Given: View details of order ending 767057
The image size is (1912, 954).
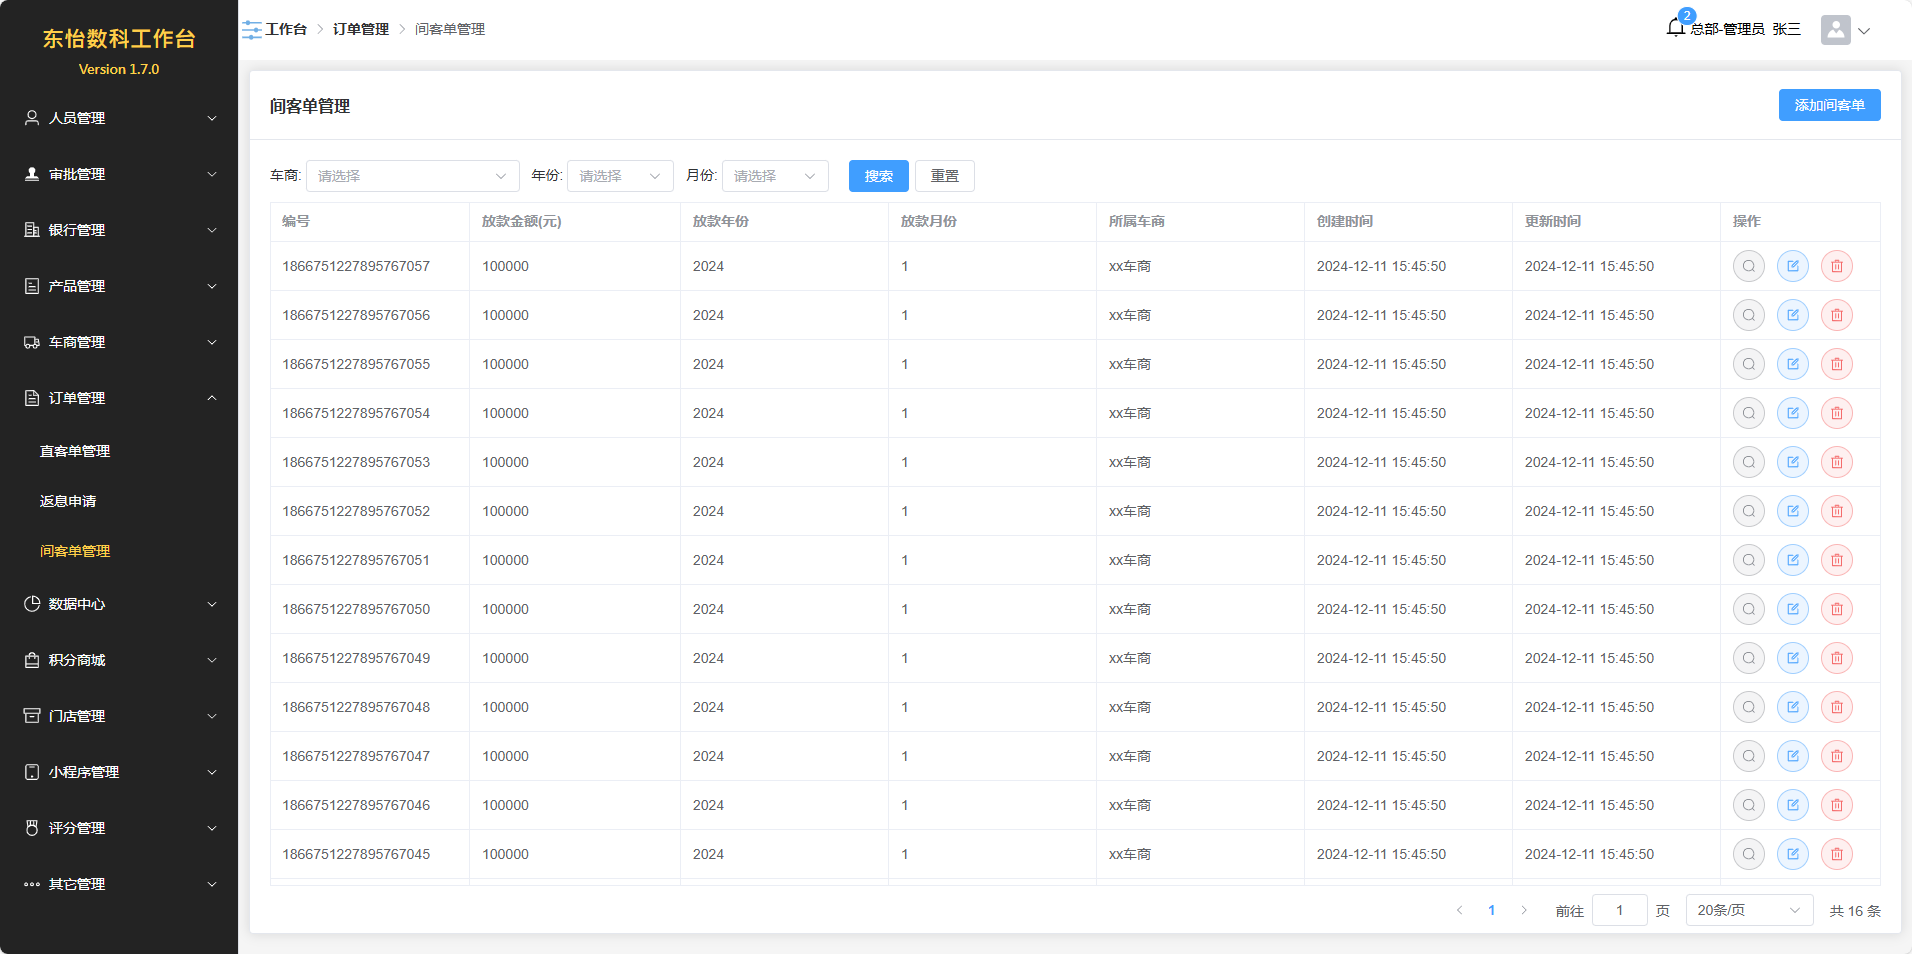Looking at the screenshot, I should pyautogui.click(x=1748, y=266).
